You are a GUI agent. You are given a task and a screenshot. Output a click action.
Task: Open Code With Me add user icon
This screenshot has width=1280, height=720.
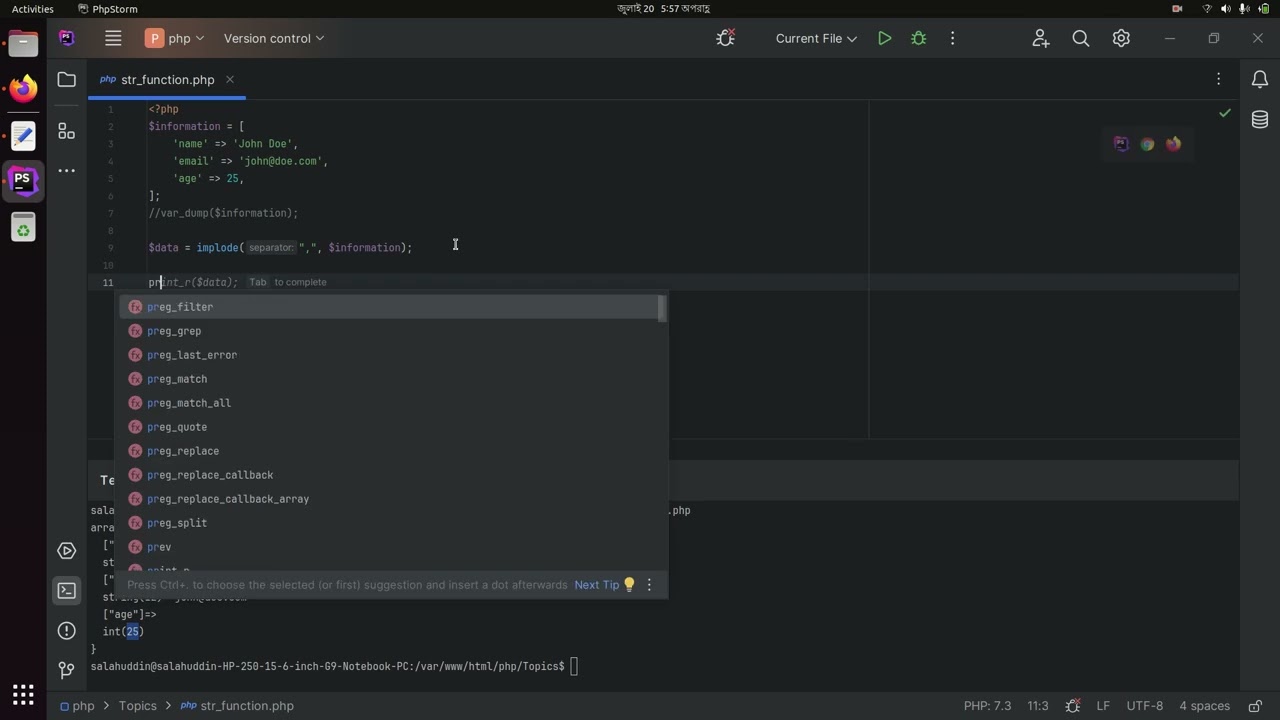1041,38
